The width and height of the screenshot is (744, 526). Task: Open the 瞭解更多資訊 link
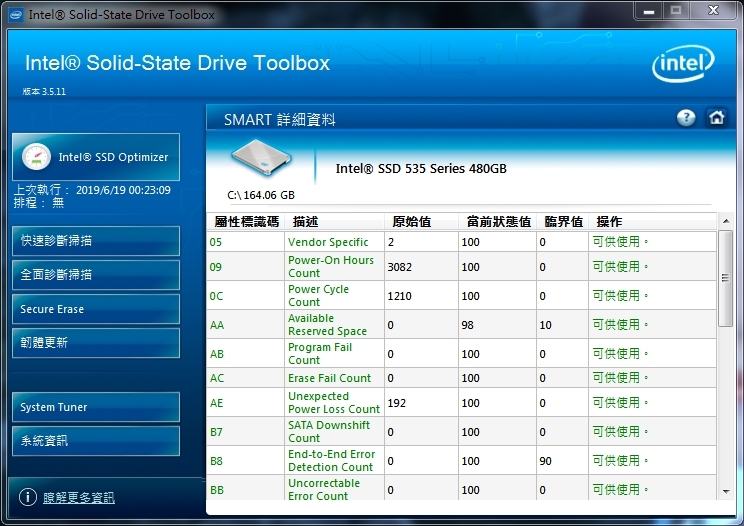pyautogui.click(x=79, y=498)
